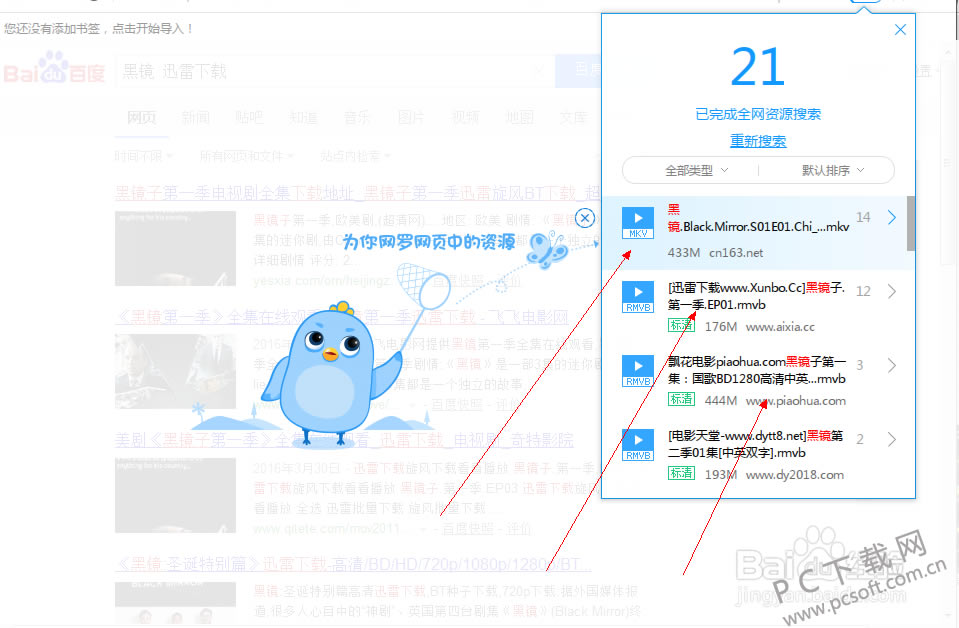
Task: Close the blue bird mascot overlay
Action: [x=585, y=218]
